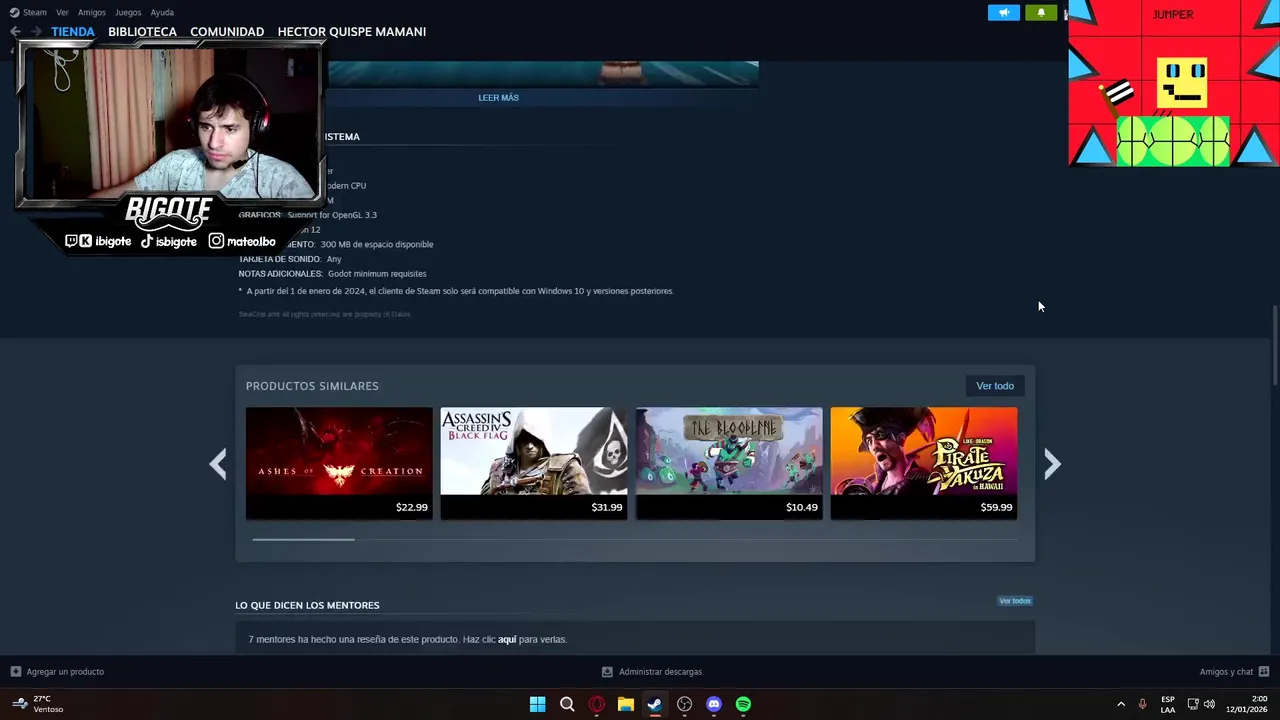This screenshot has width=1280, height=720.
Task: Open the Steam menu in top bar
Action: point(28,12)
